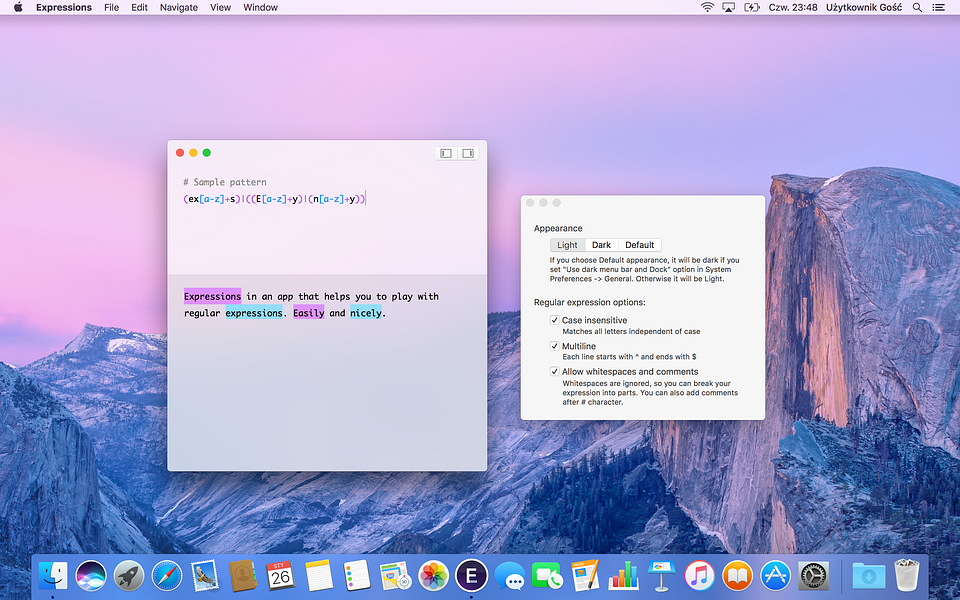This screenshot has width=960, height=600.
Task: Click the Spotlight search icon
Action: [x=917, y=7]
